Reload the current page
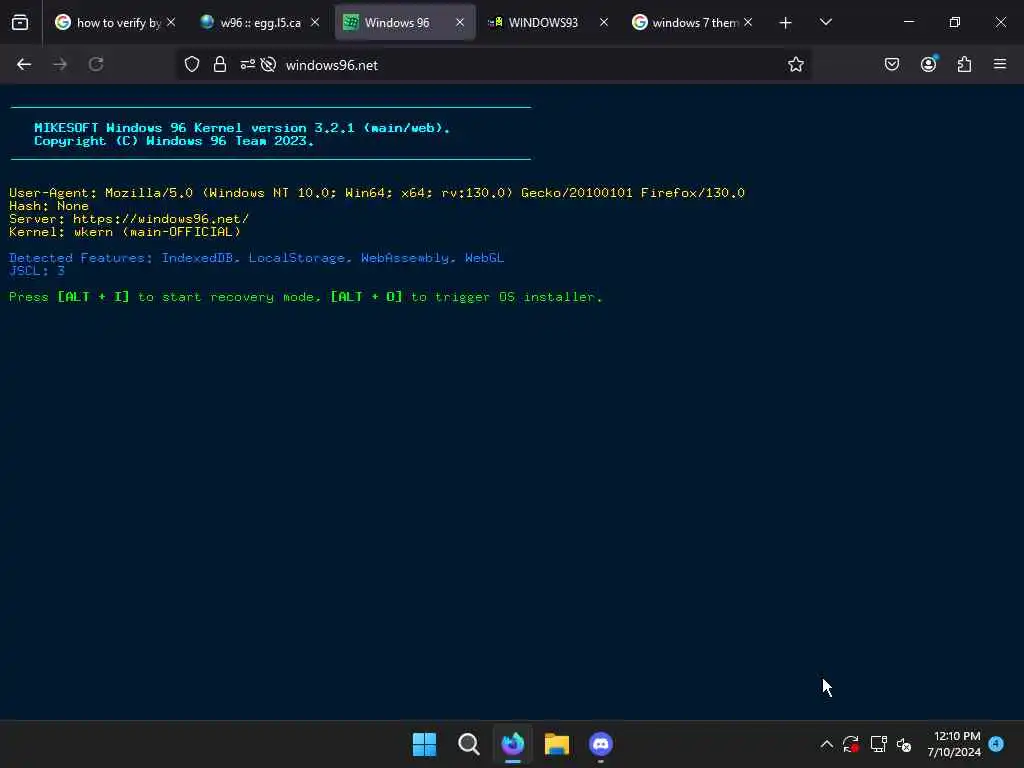 click(96, 64)
